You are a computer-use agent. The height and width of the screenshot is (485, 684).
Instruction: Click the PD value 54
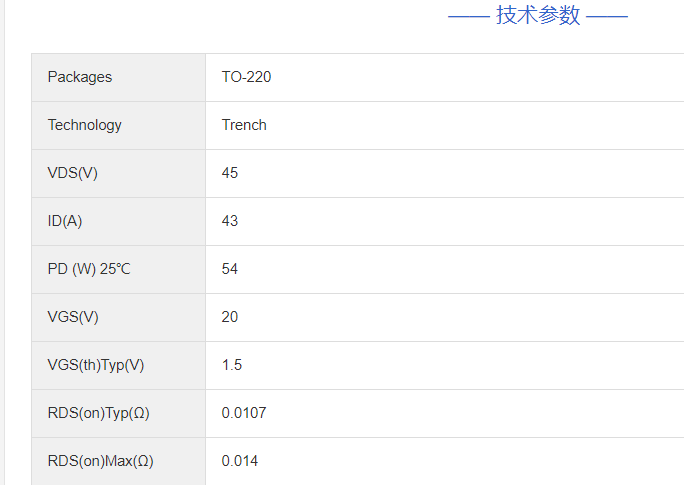pos(230,269)
